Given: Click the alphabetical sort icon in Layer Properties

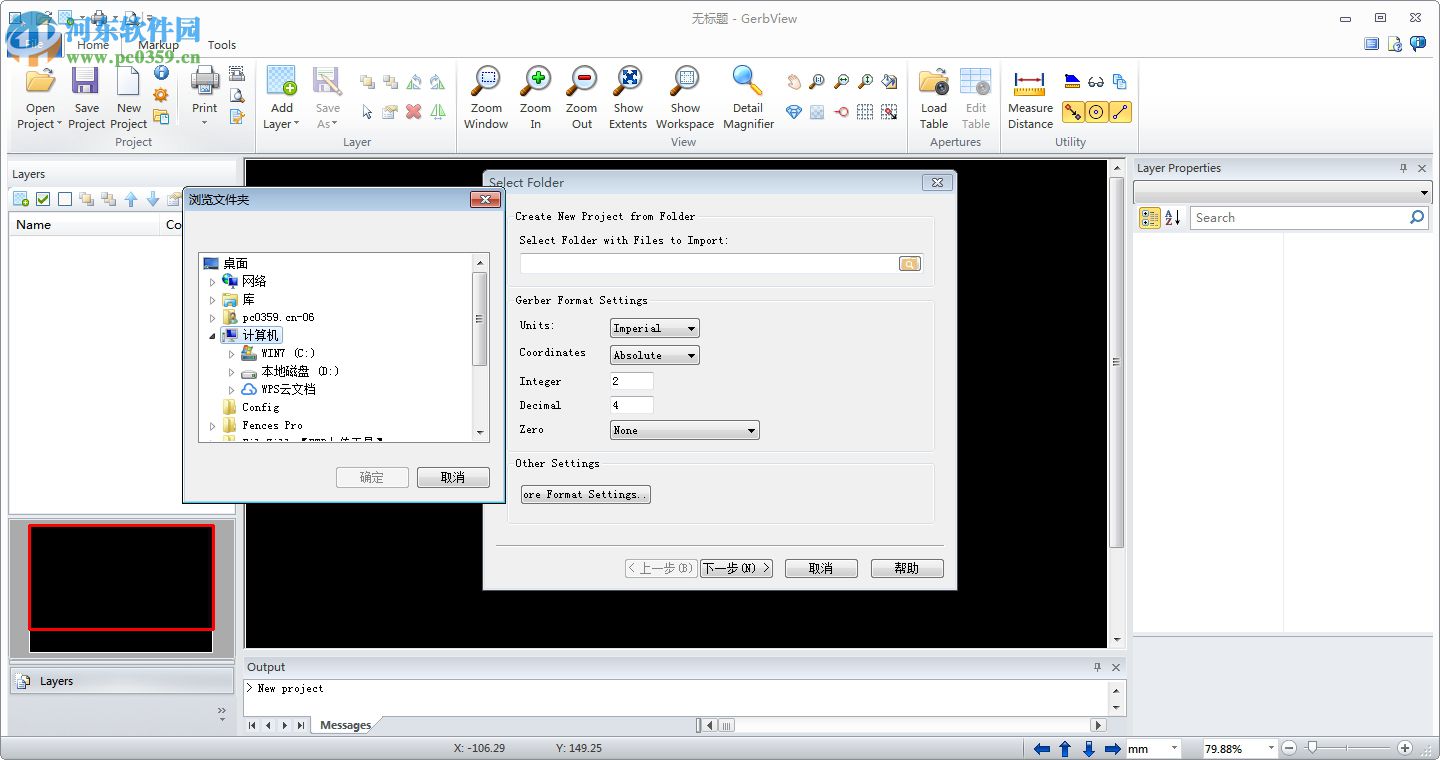Looking at the screenshot, I should tap(1173, 217).
